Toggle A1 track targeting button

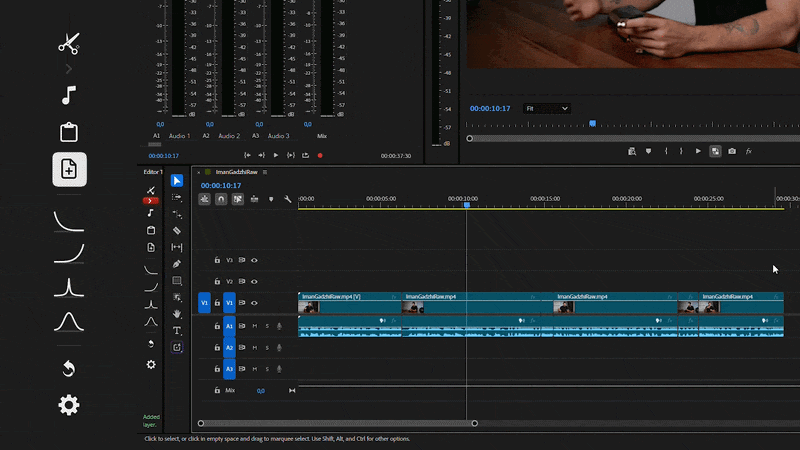[x=229, y=326]
